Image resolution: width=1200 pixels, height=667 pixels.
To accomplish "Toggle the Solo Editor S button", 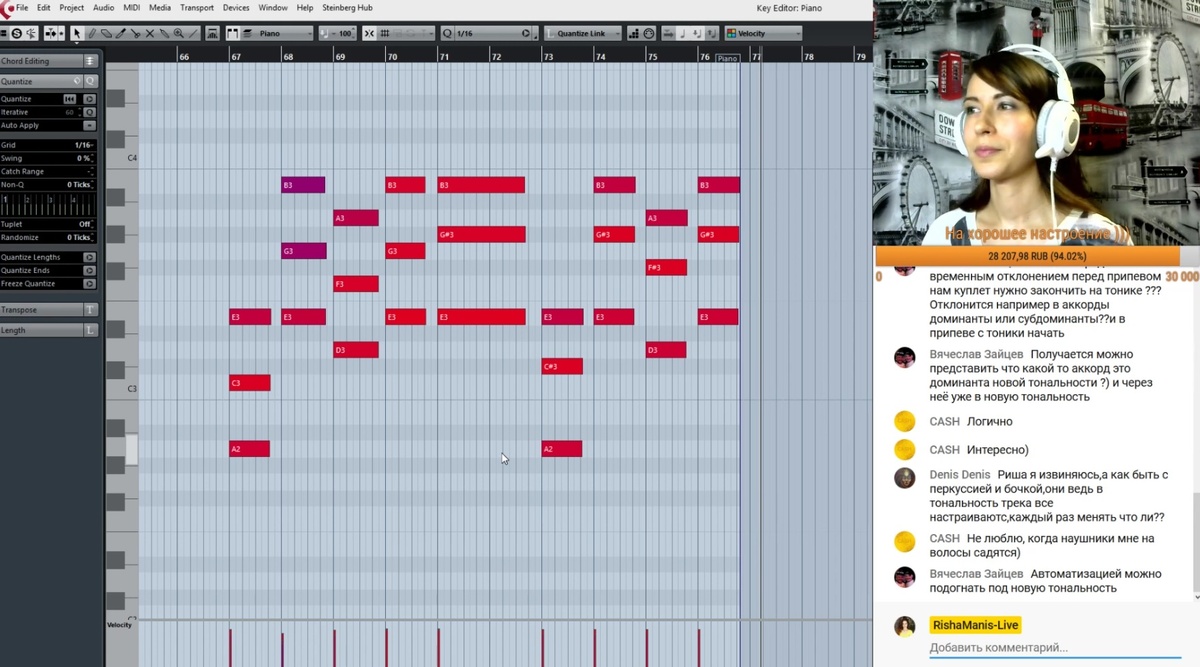I will coord(16,33).
